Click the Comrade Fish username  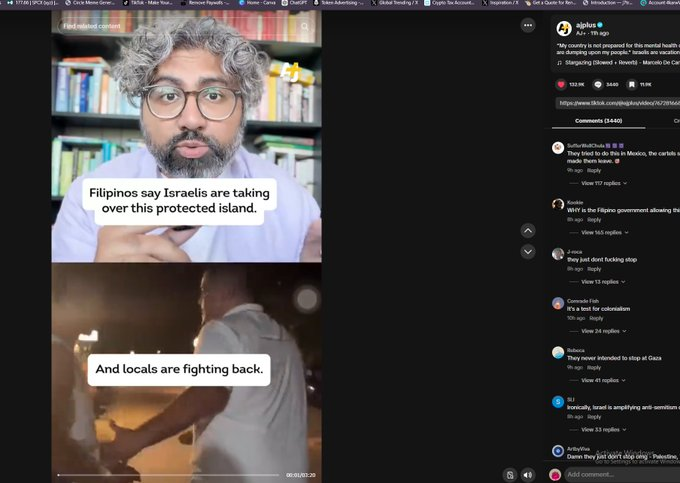583,301
